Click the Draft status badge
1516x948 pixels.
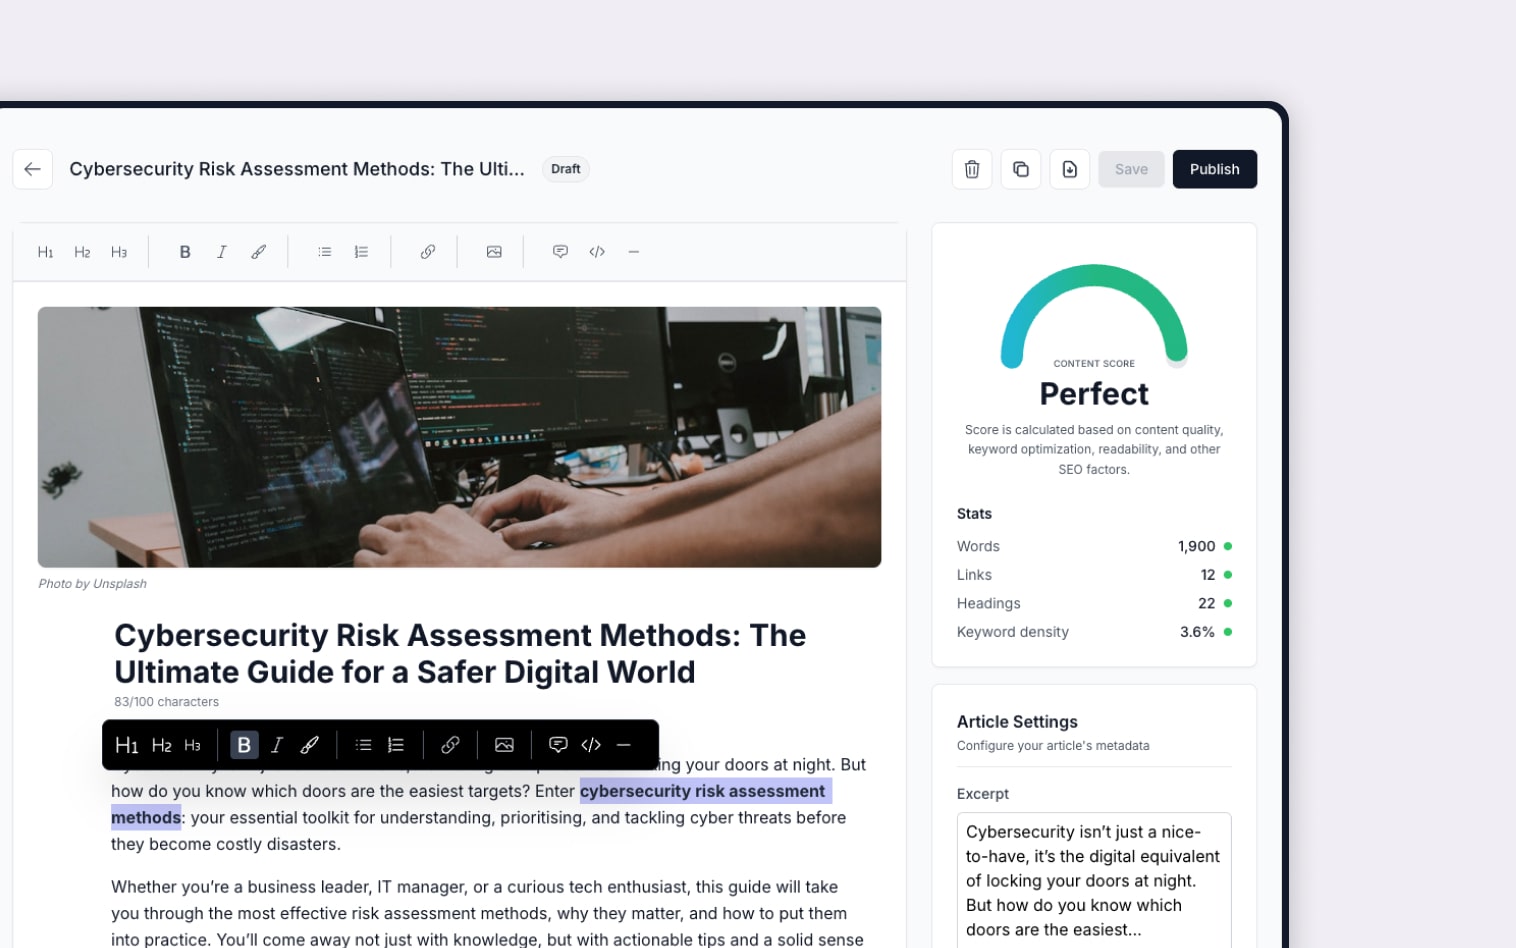[x=565, y=169]
